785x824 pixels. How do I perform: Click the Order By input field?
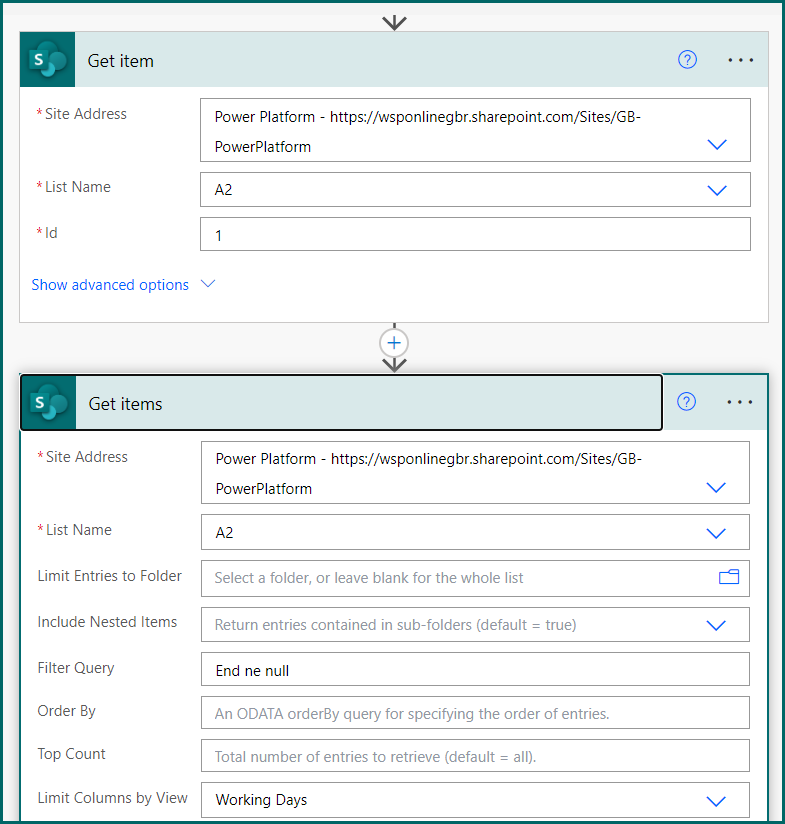[x=475, y=713]
